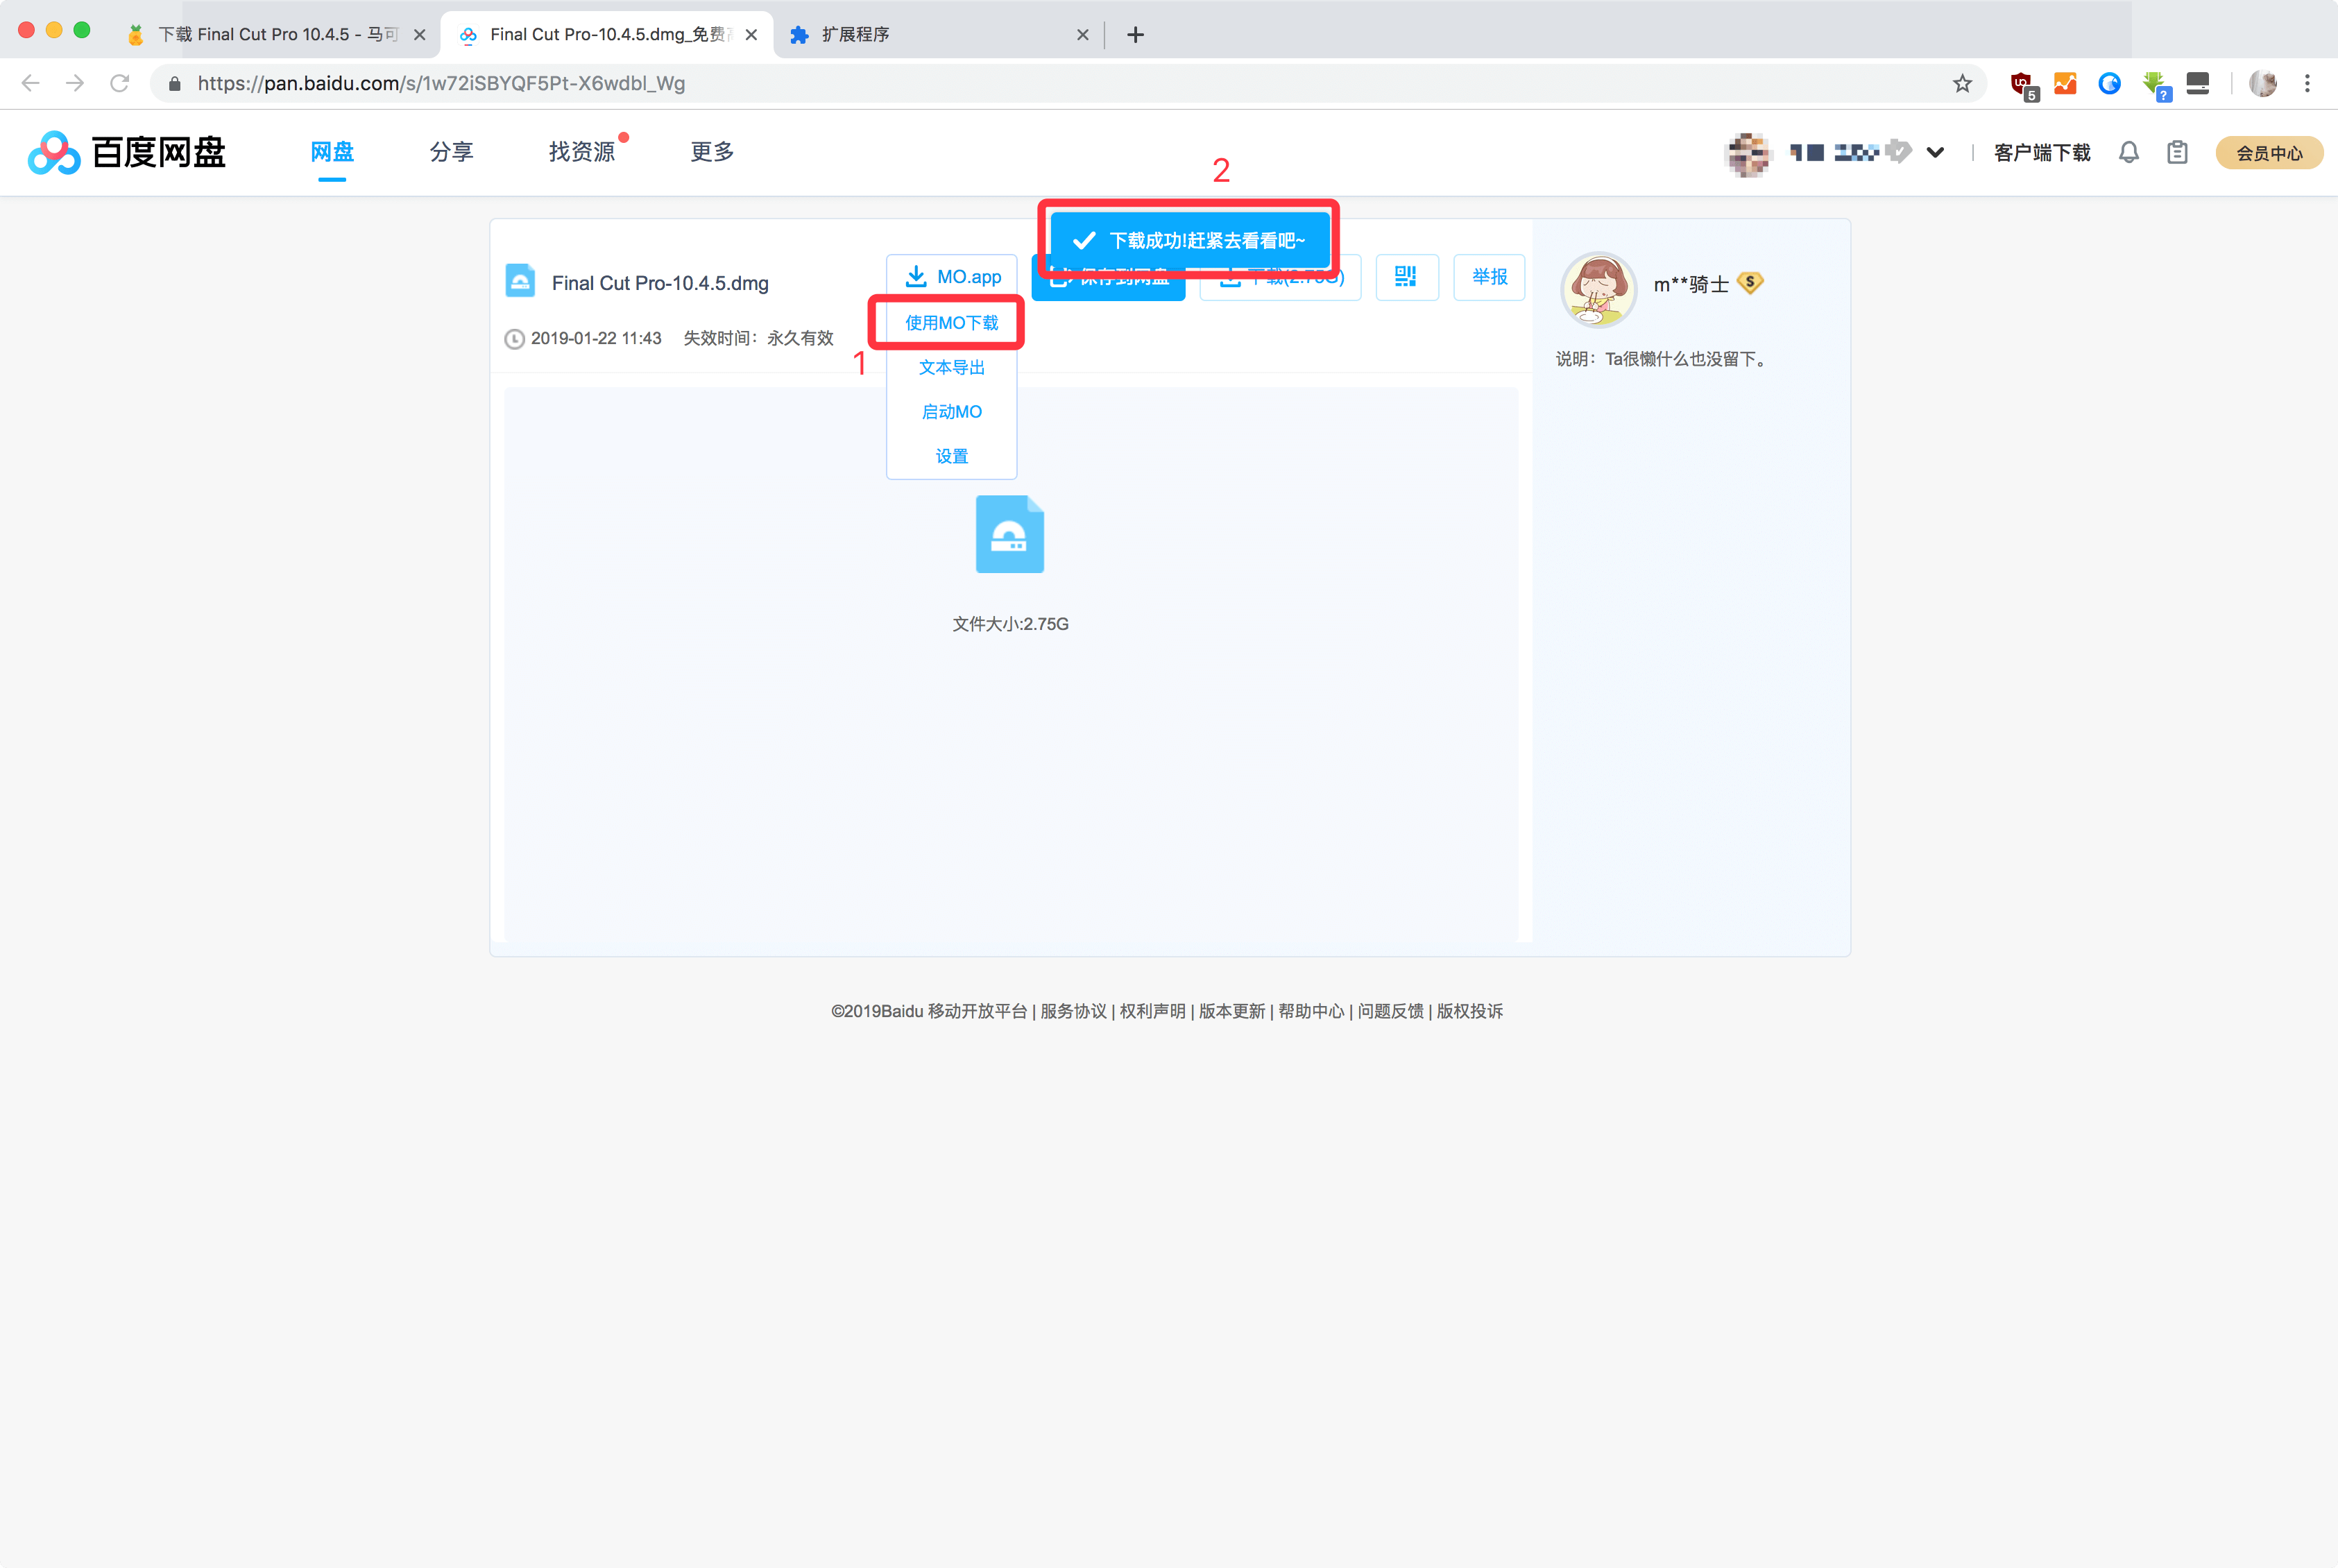View the site lock security info
2338x1568 pixels.
[174, 83]
